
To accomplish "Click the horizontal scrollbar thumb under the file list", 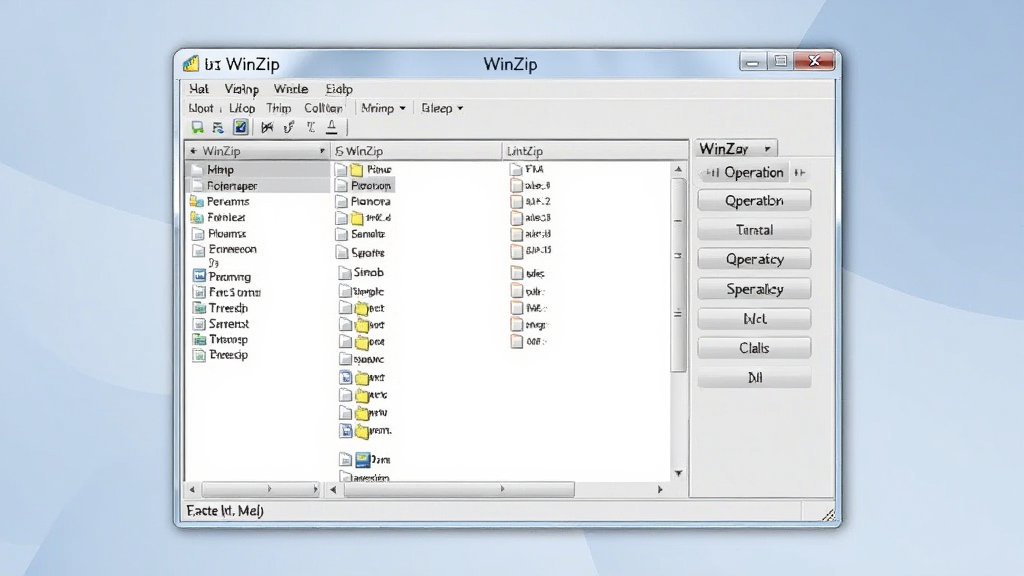I will pyautogui.click(x=460, y=488).
